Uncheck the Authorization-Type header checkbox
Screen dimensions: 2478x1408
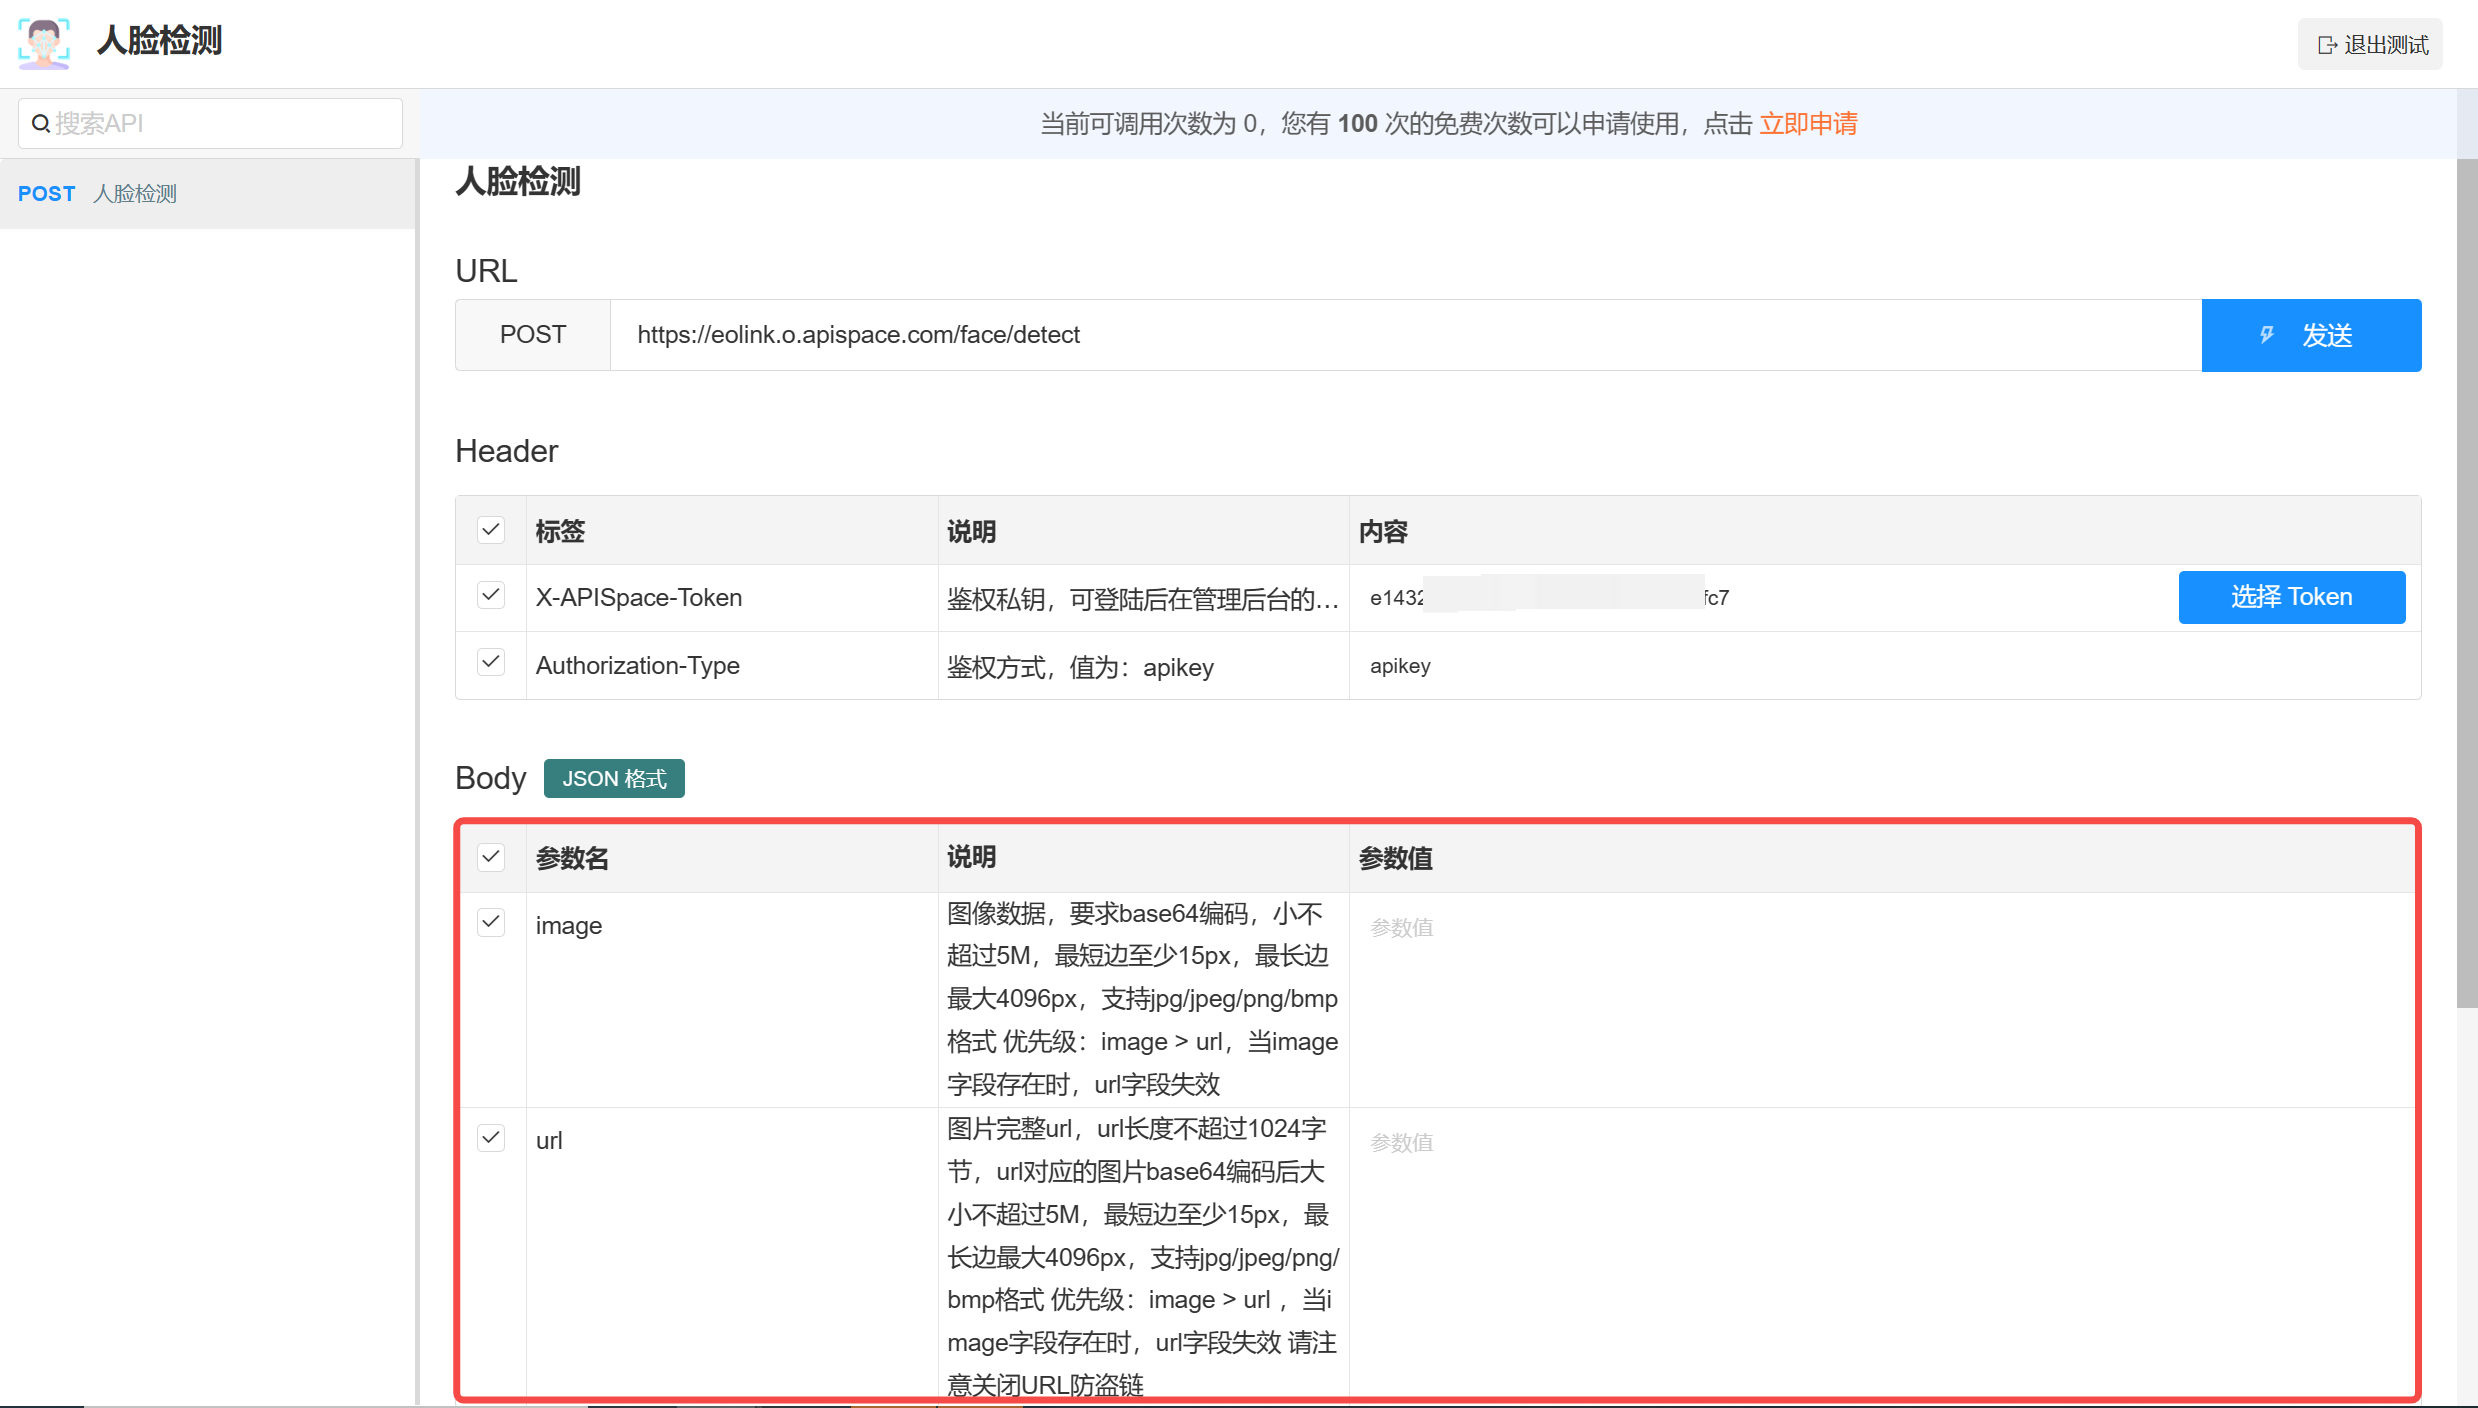491,663
